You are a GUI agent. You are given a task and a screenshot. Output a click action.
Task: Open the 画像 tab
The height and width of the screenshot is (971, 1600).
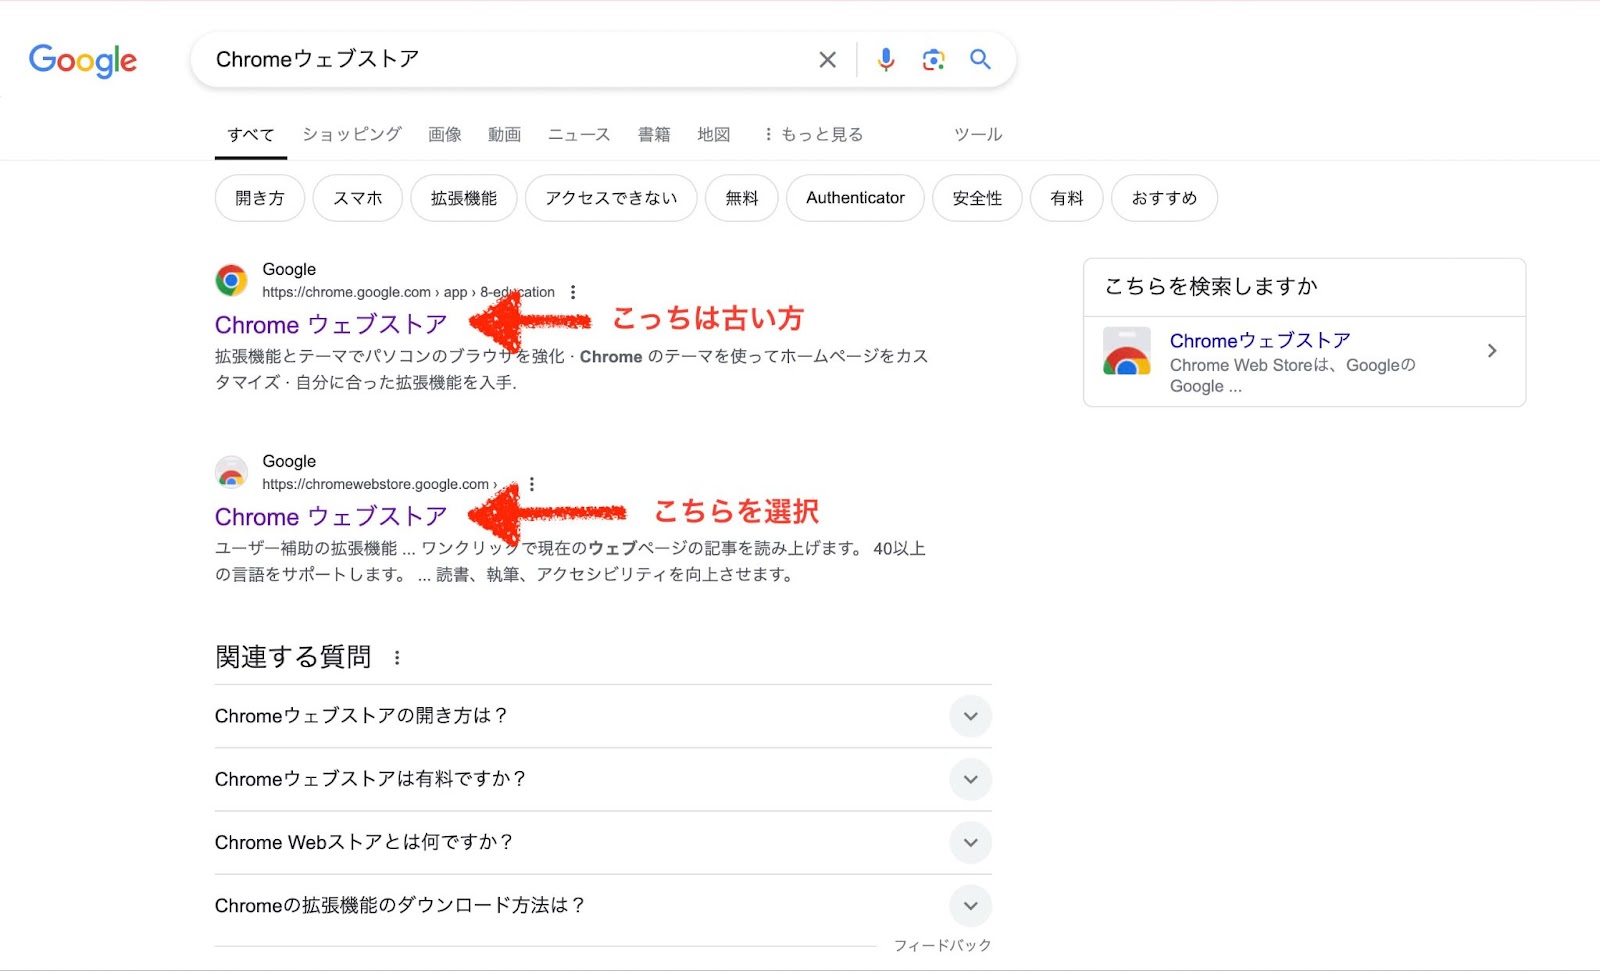(x=445, y=134)
